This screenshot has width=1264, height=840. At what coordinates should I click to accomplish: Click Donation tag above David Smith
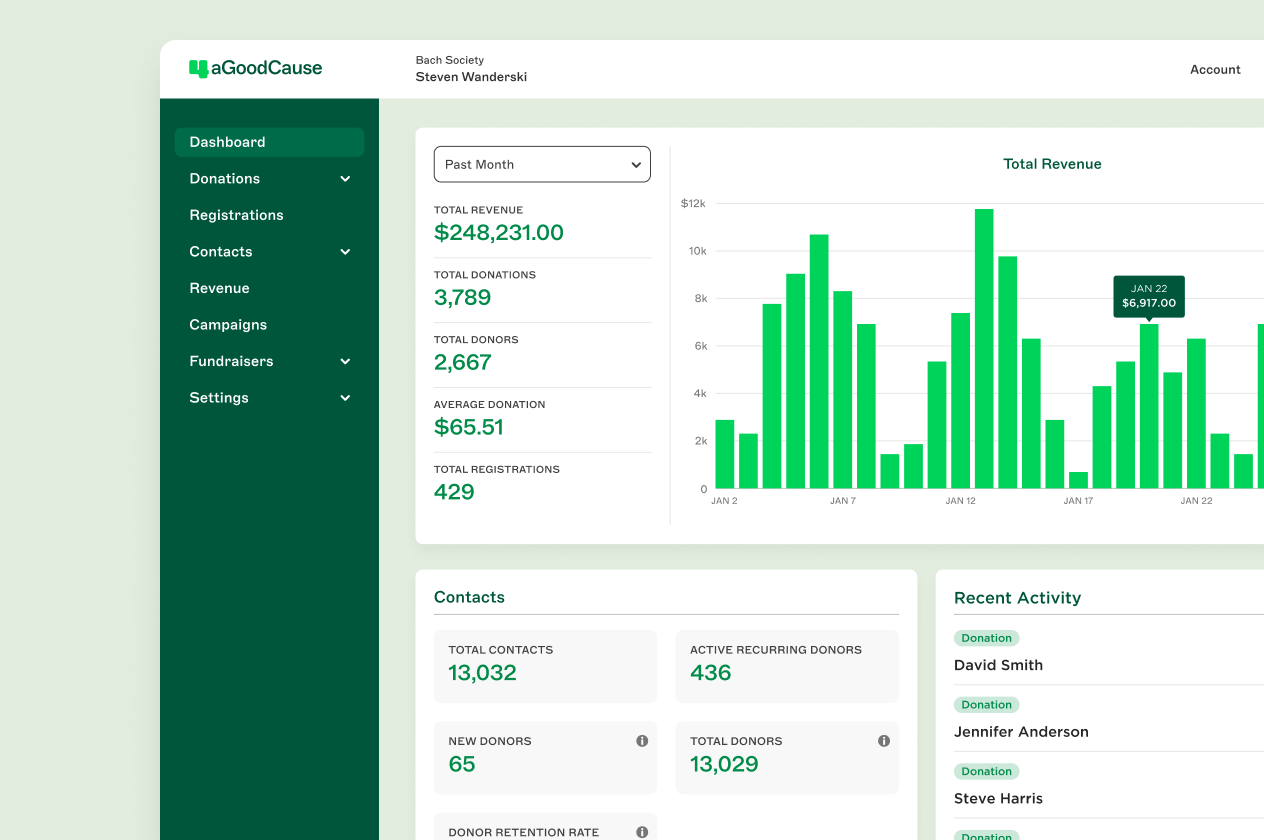click(x=986, y=638)
